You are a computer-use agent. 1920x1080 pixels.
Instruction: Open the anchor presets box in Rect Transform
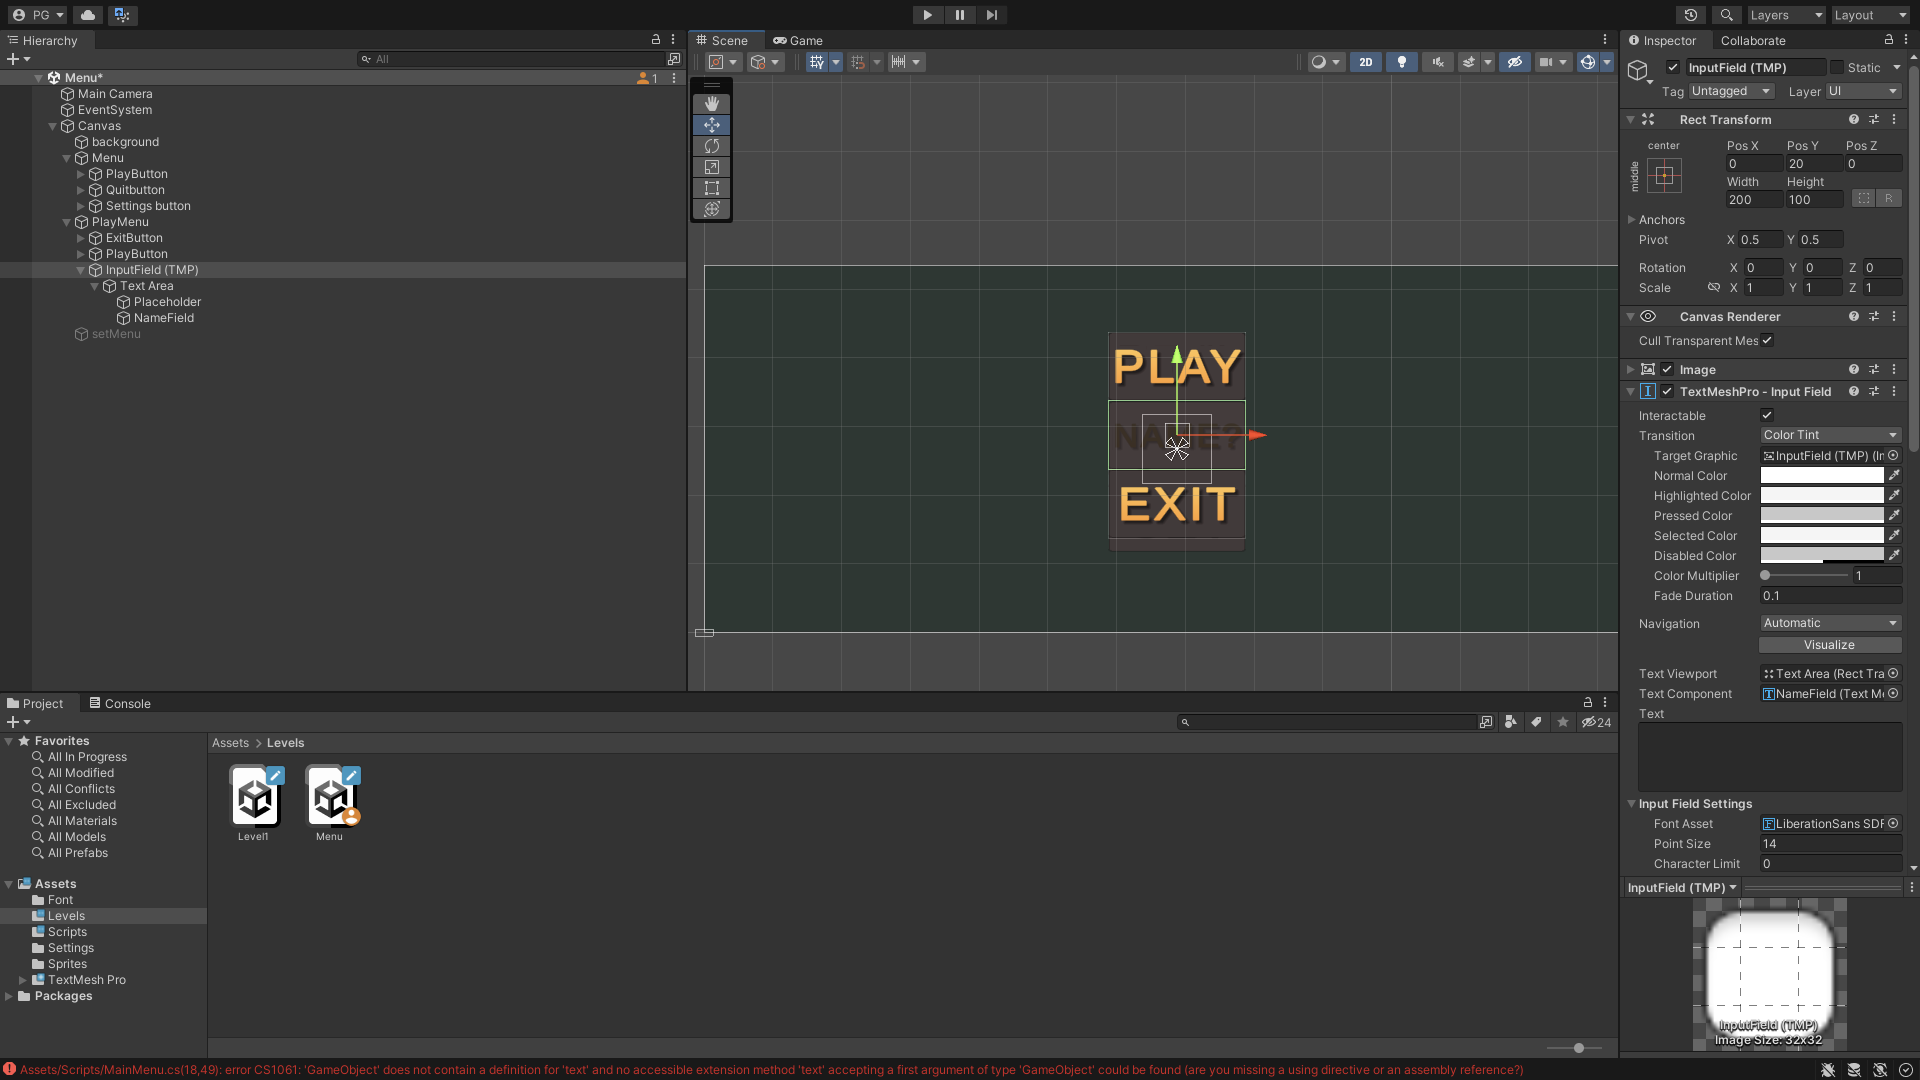(x=1664, y=176)
